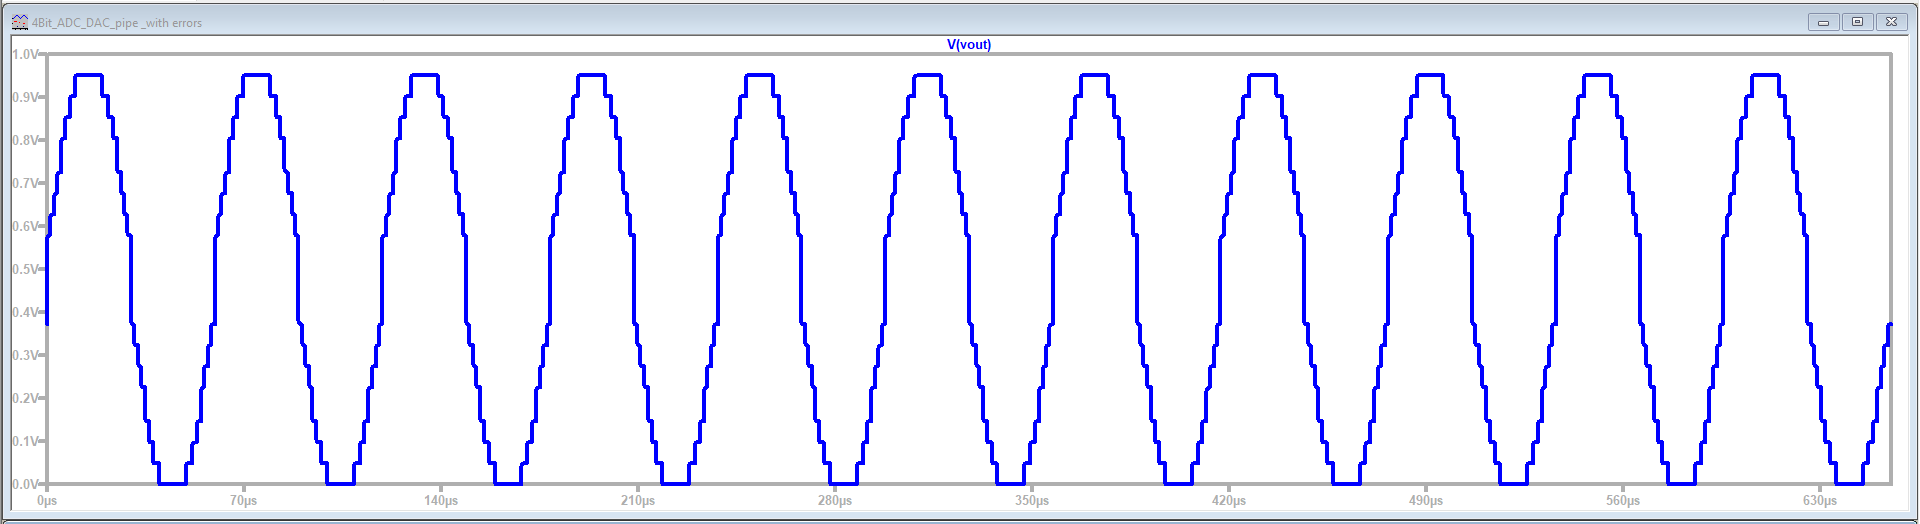Click the 210µs time axis label
This screenshot has width=1920, height=524.
pos(637,500)
